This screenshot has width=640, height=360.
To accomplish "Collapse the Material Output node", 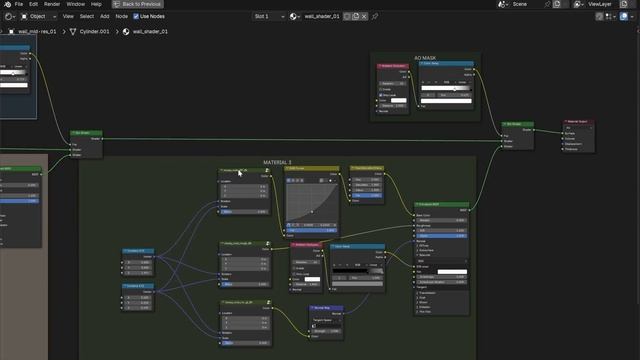I will pos(566,122).
